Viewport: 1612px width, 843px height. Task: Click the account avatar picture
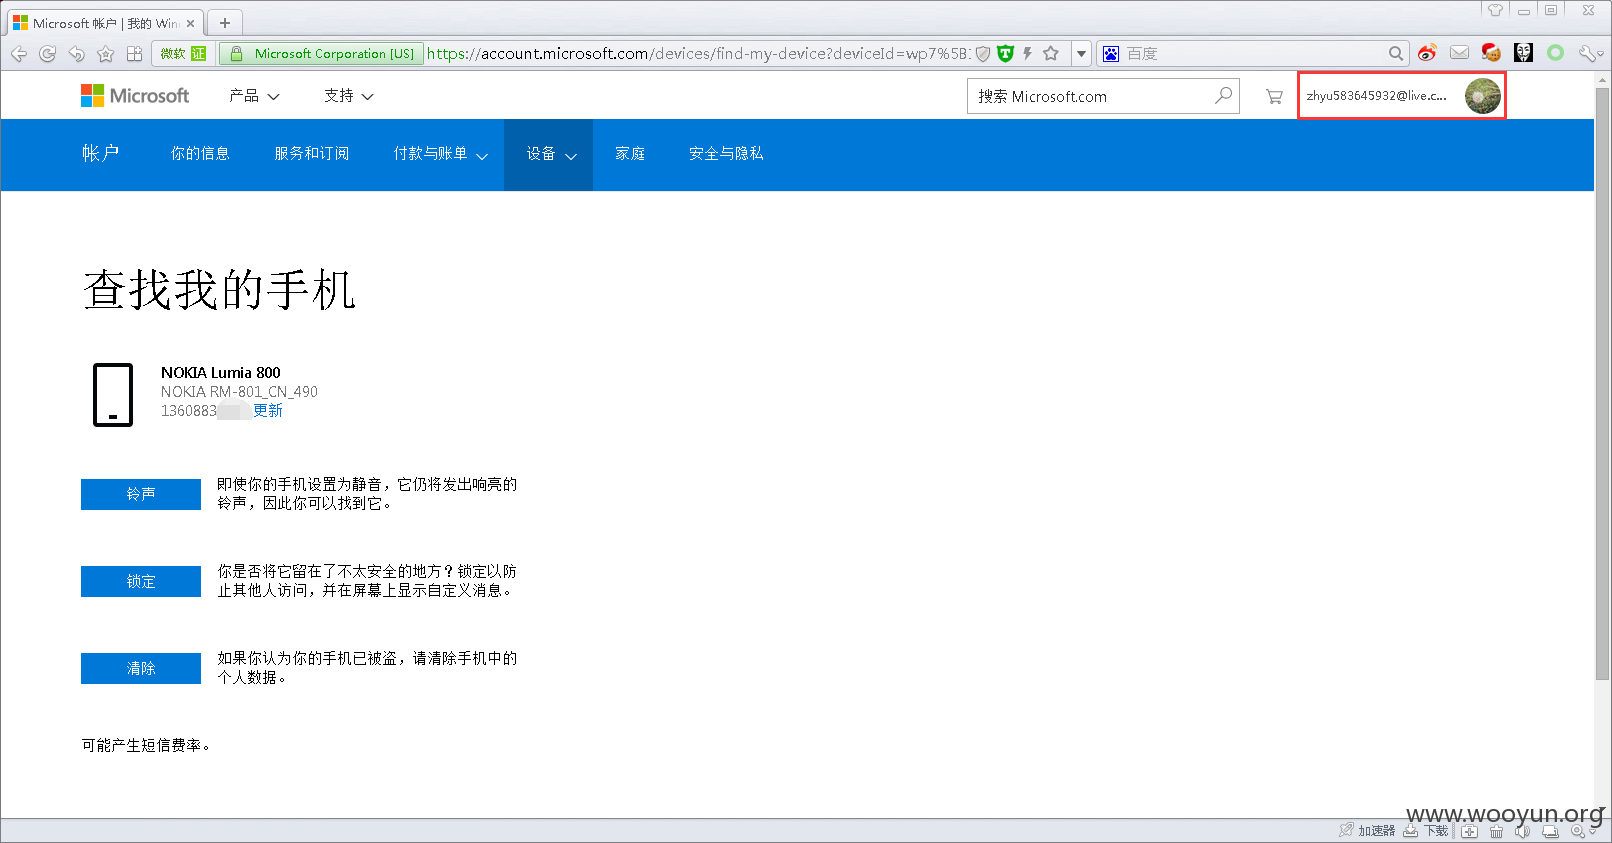pos(1483,96)
